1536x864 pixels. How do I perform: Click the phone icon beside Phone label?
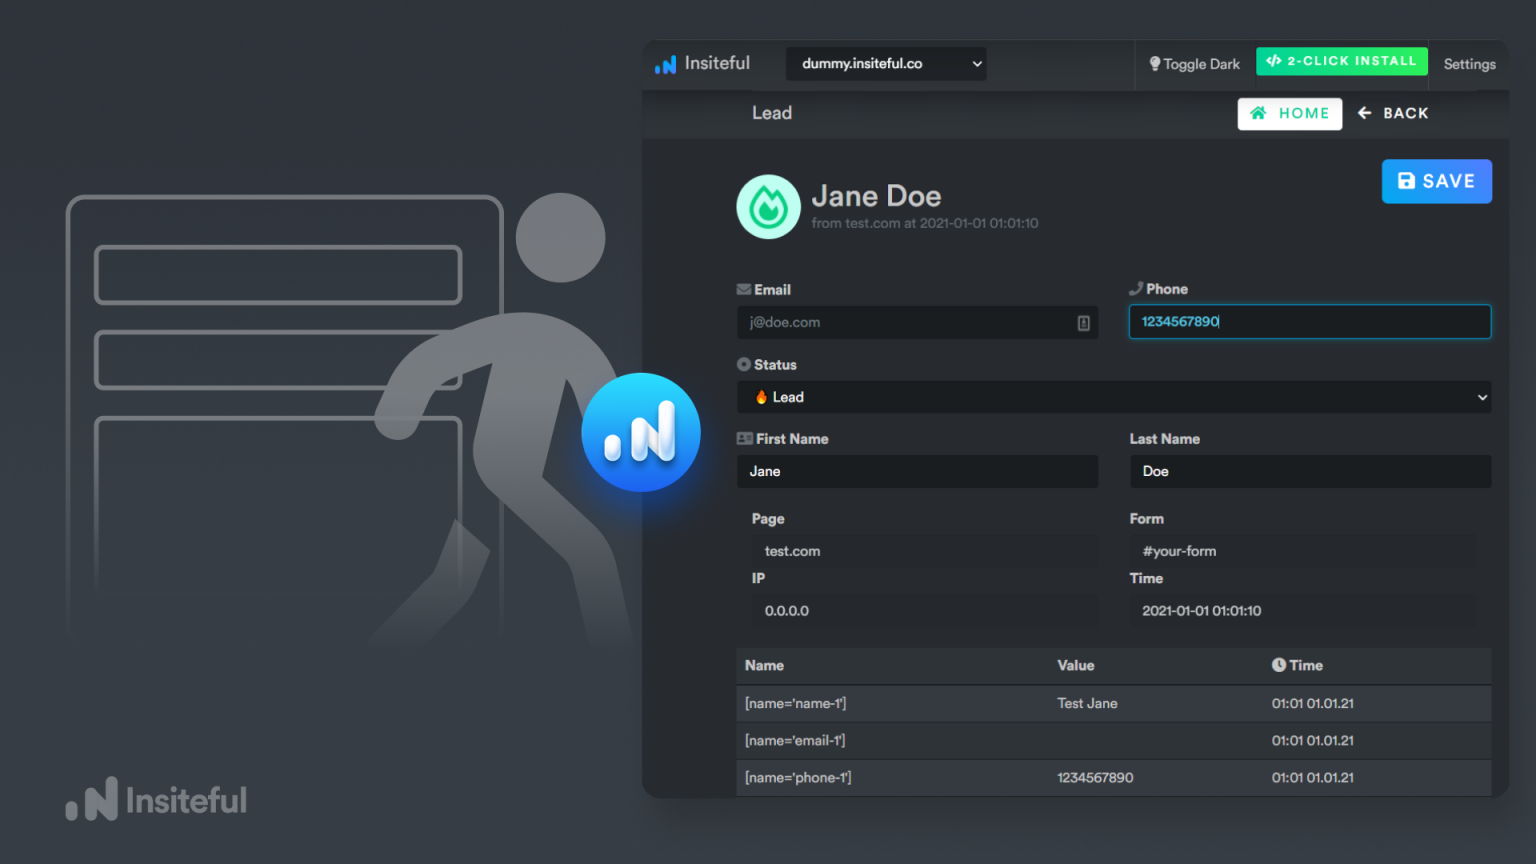(1136, 289)
